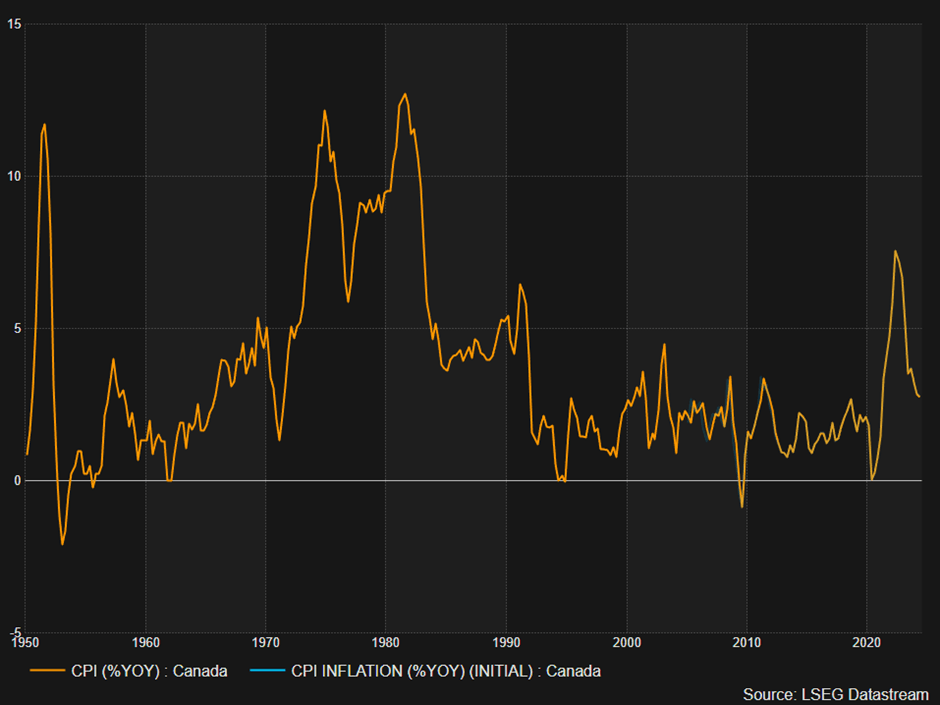Screen dimensions: 940x705
Task: Click the x-axis label 2020
Action: (x=867, y=643)
